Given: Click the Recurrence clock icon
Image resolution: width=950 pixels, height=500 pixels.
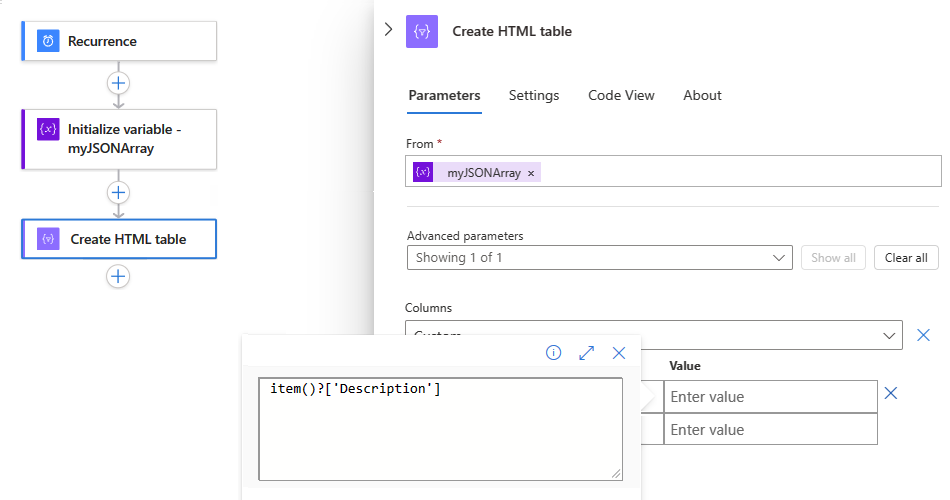Looking at the screenshot, I should pyautogui.click(x=48, y=42).
